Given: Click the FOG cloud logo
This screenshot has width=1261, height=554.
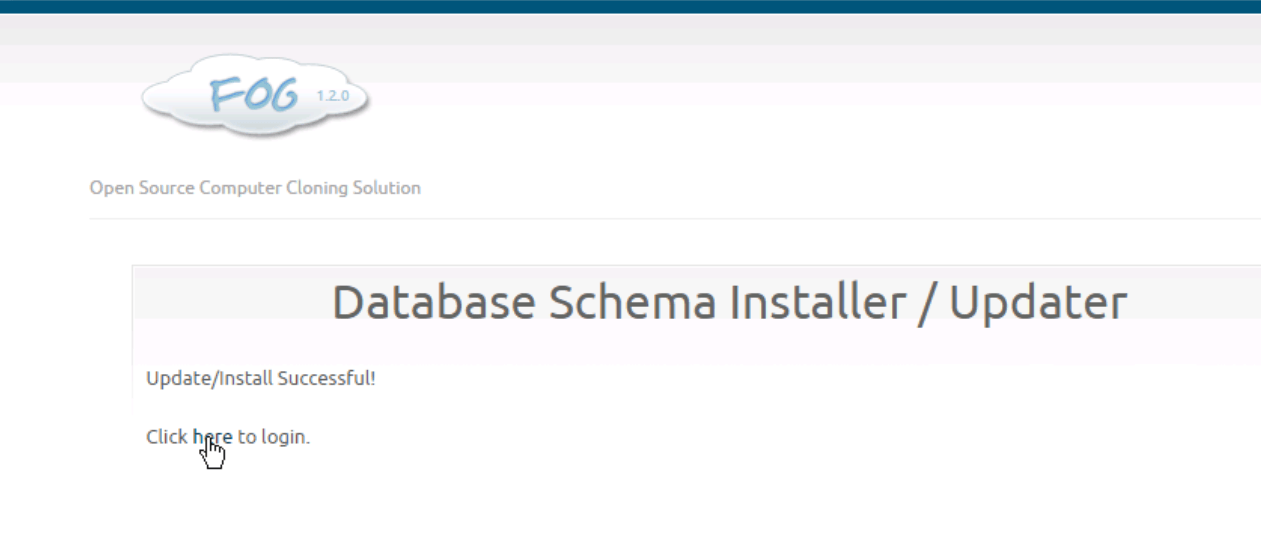Looking at the screenshot, I should coord(255,97).
